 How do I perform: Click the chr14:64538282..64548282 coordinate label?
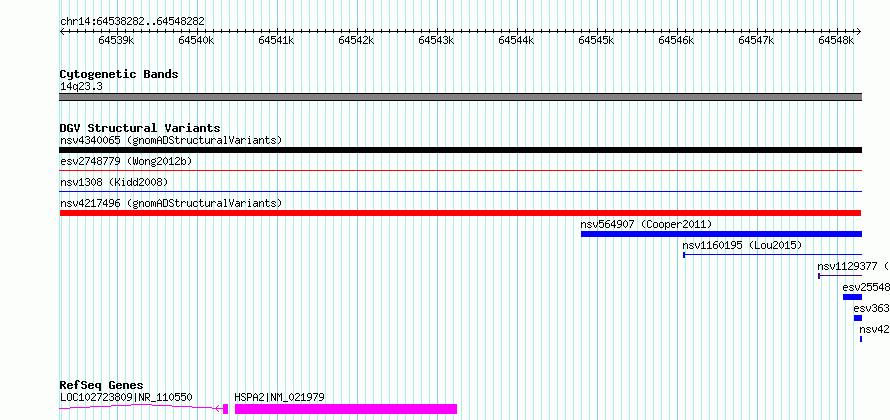pos(132,21)
